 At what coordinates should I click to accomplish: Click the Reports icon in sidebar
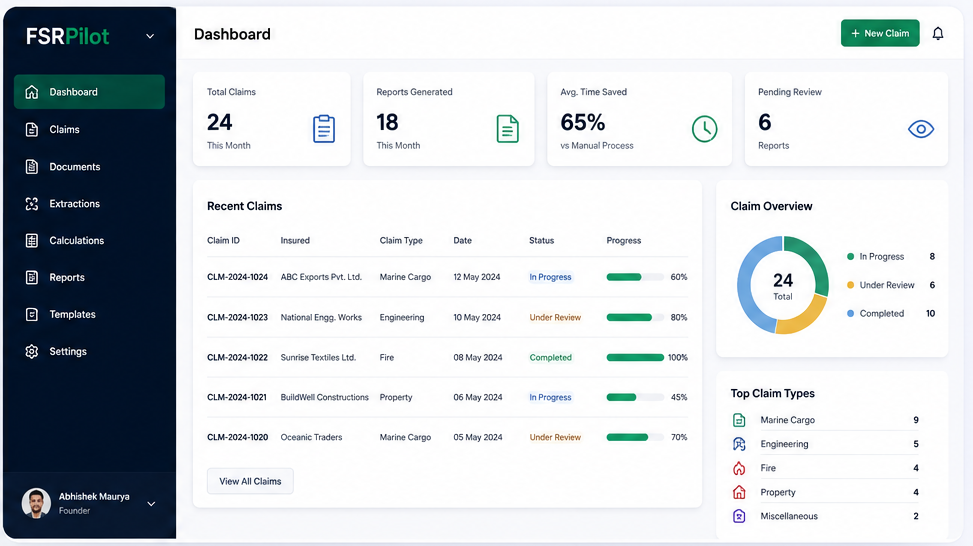(x=32, y=277)
